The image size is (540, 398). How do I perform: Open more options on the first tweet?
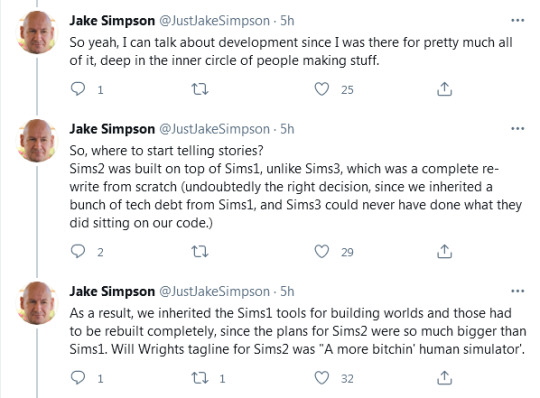tap(518, 21)
